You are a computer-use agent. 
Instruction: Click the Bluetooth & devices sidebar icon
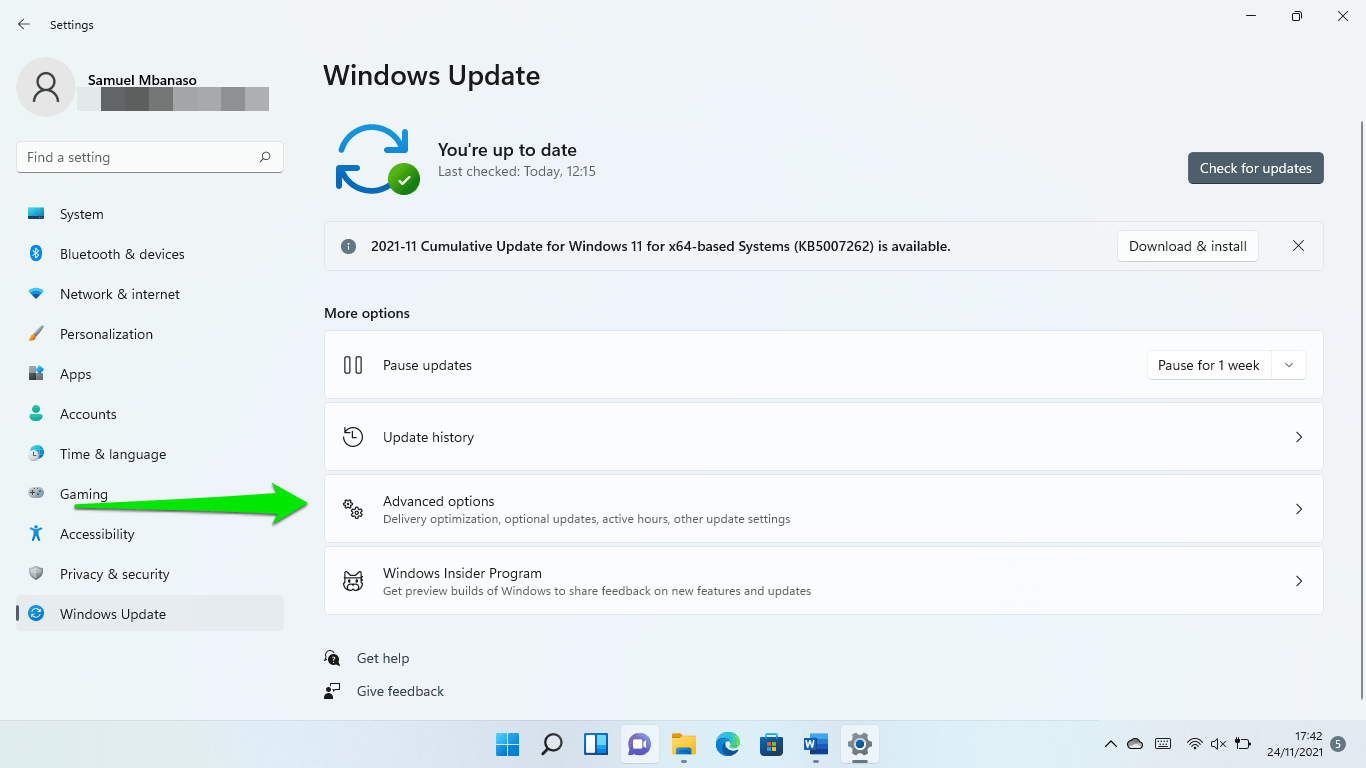point(36,254)
